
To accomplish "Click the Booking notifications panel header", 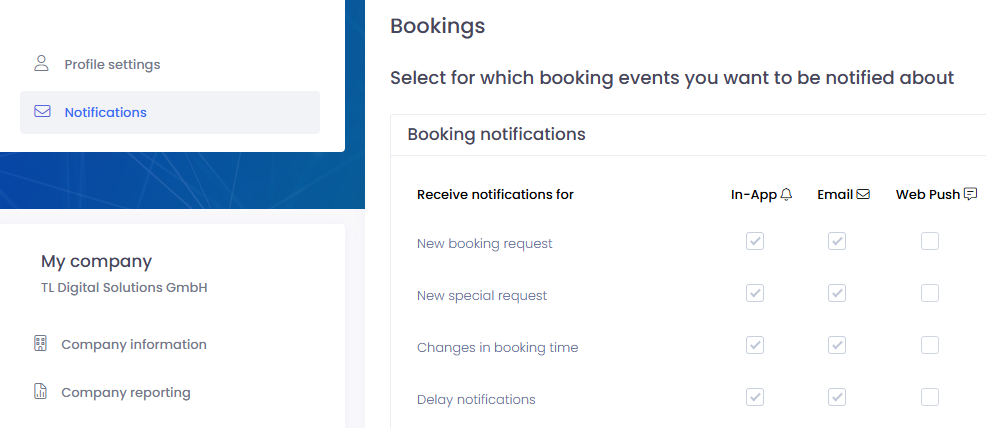I will pos(497,134).
